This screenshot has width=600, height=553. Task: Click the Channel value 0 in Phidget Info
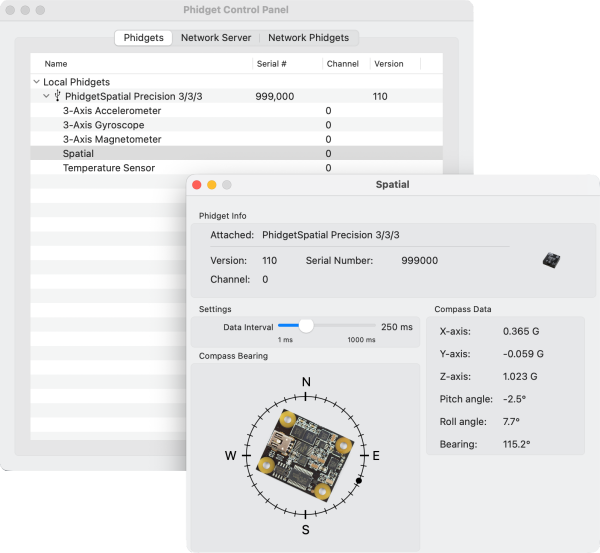[265, 280]
